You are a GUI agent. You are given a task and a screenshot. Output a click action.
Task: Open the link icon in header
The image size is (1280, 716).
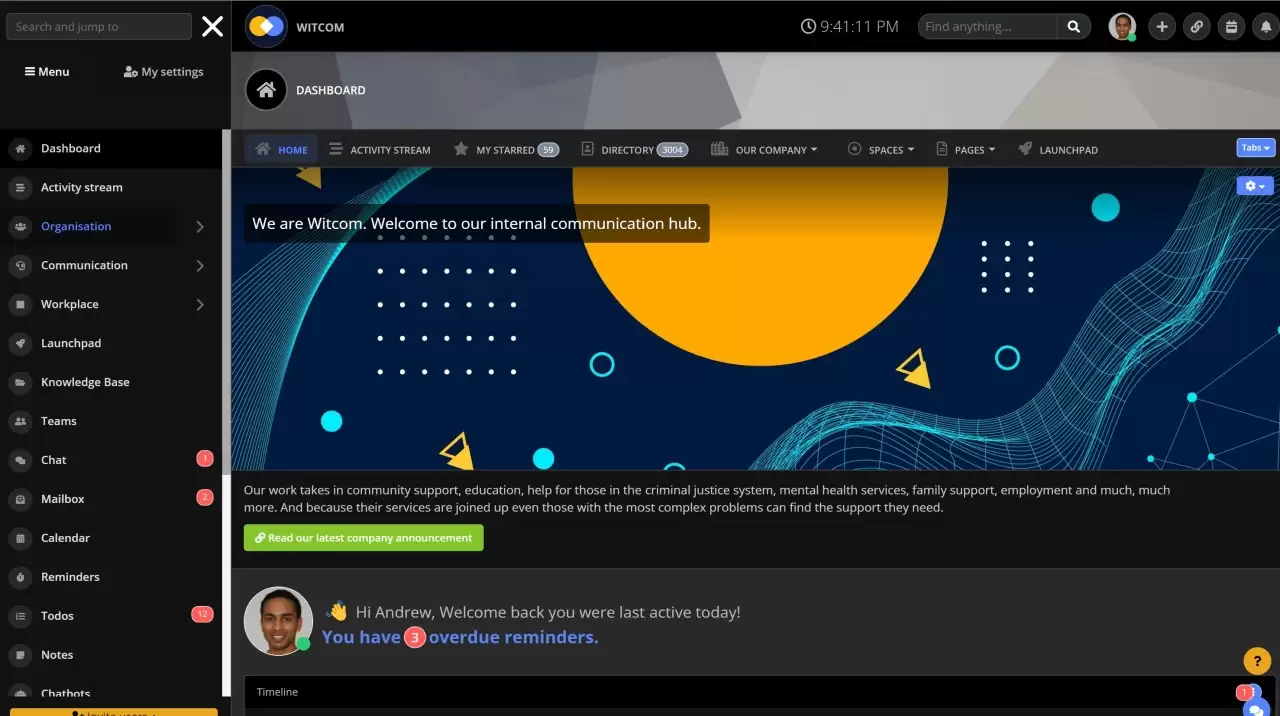point(1196,27)
